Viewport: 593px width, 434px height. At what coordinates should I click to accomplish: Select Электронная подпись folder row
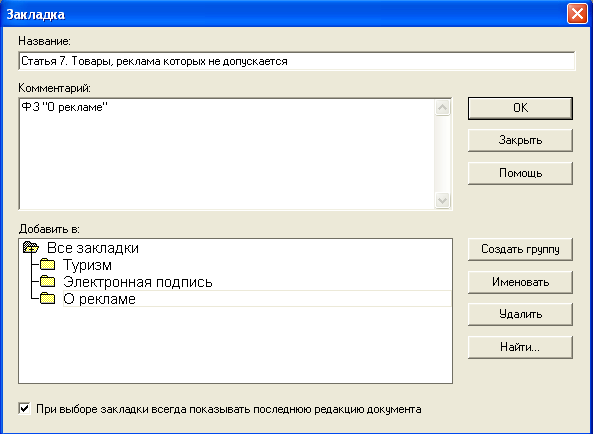(x=138, y=282)
